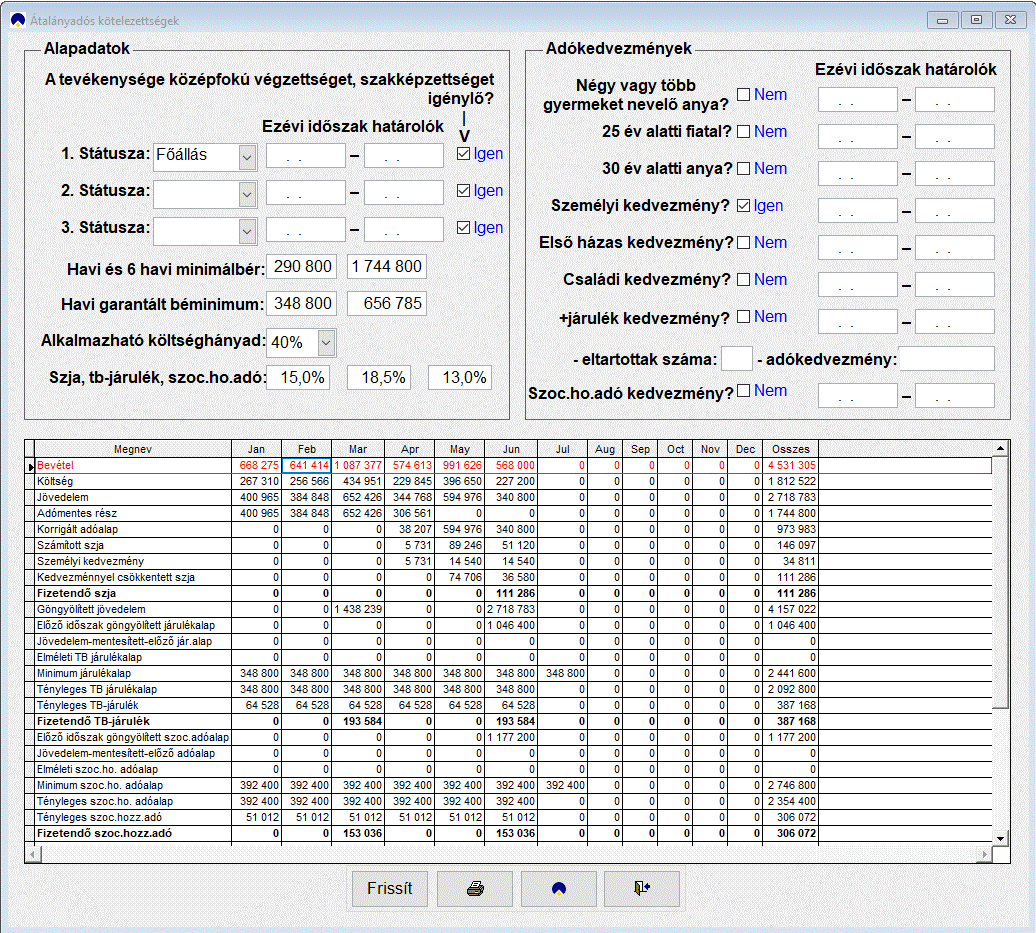Click the eltartottak száma input field
This screenshot has height=933, width=1036.
(737, 359)
